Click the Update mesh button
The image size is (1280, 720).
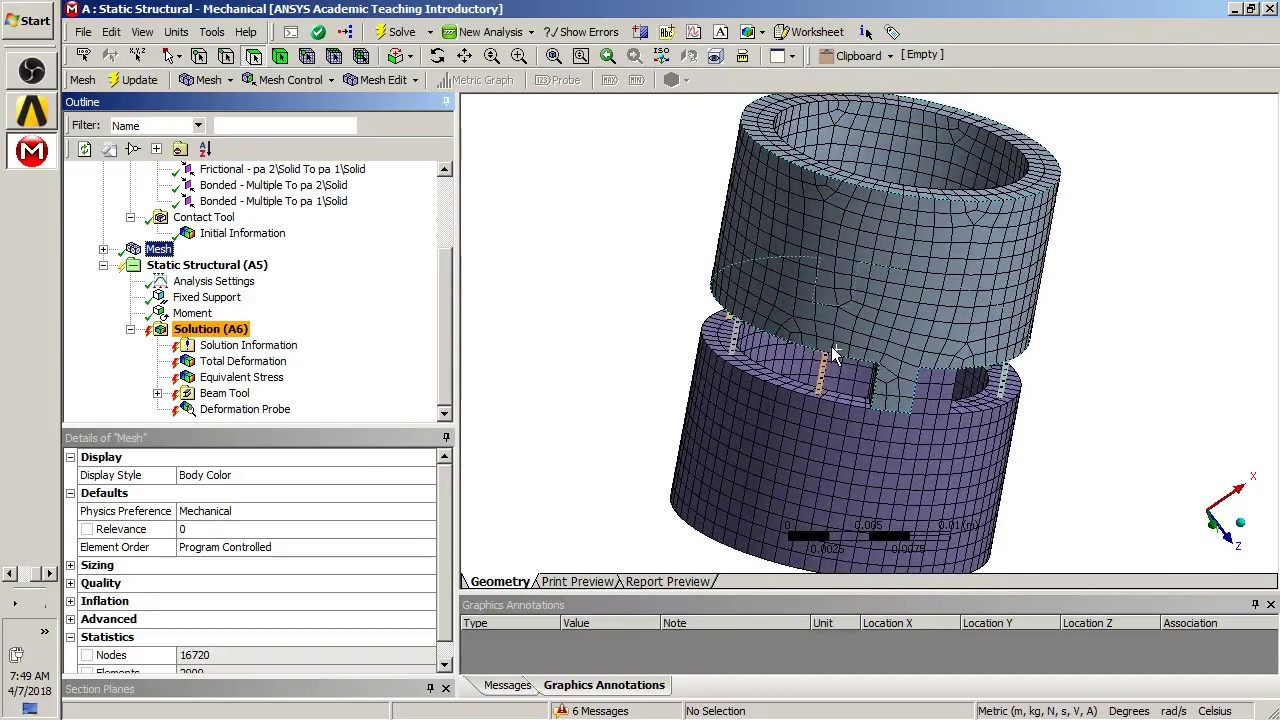[x=132, y=80]
